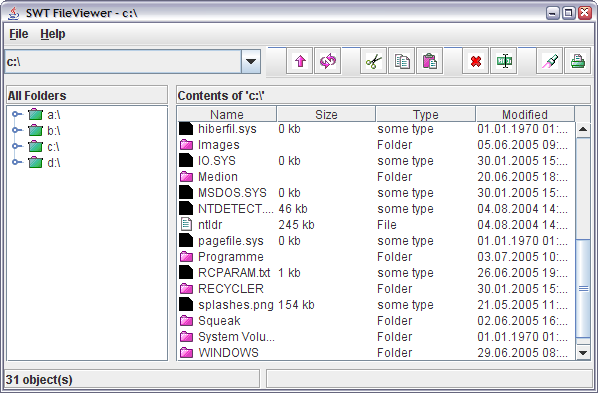The width and height of the screenshot is (598, 393).
Task: Minimize the SWT FileViewer window
Action: [553, 13]
